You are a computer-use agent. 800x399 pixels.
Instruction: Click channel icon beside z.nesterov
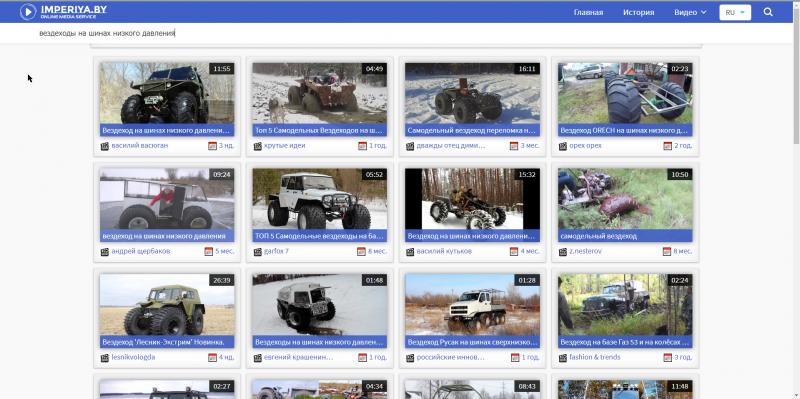coord(563,252)
